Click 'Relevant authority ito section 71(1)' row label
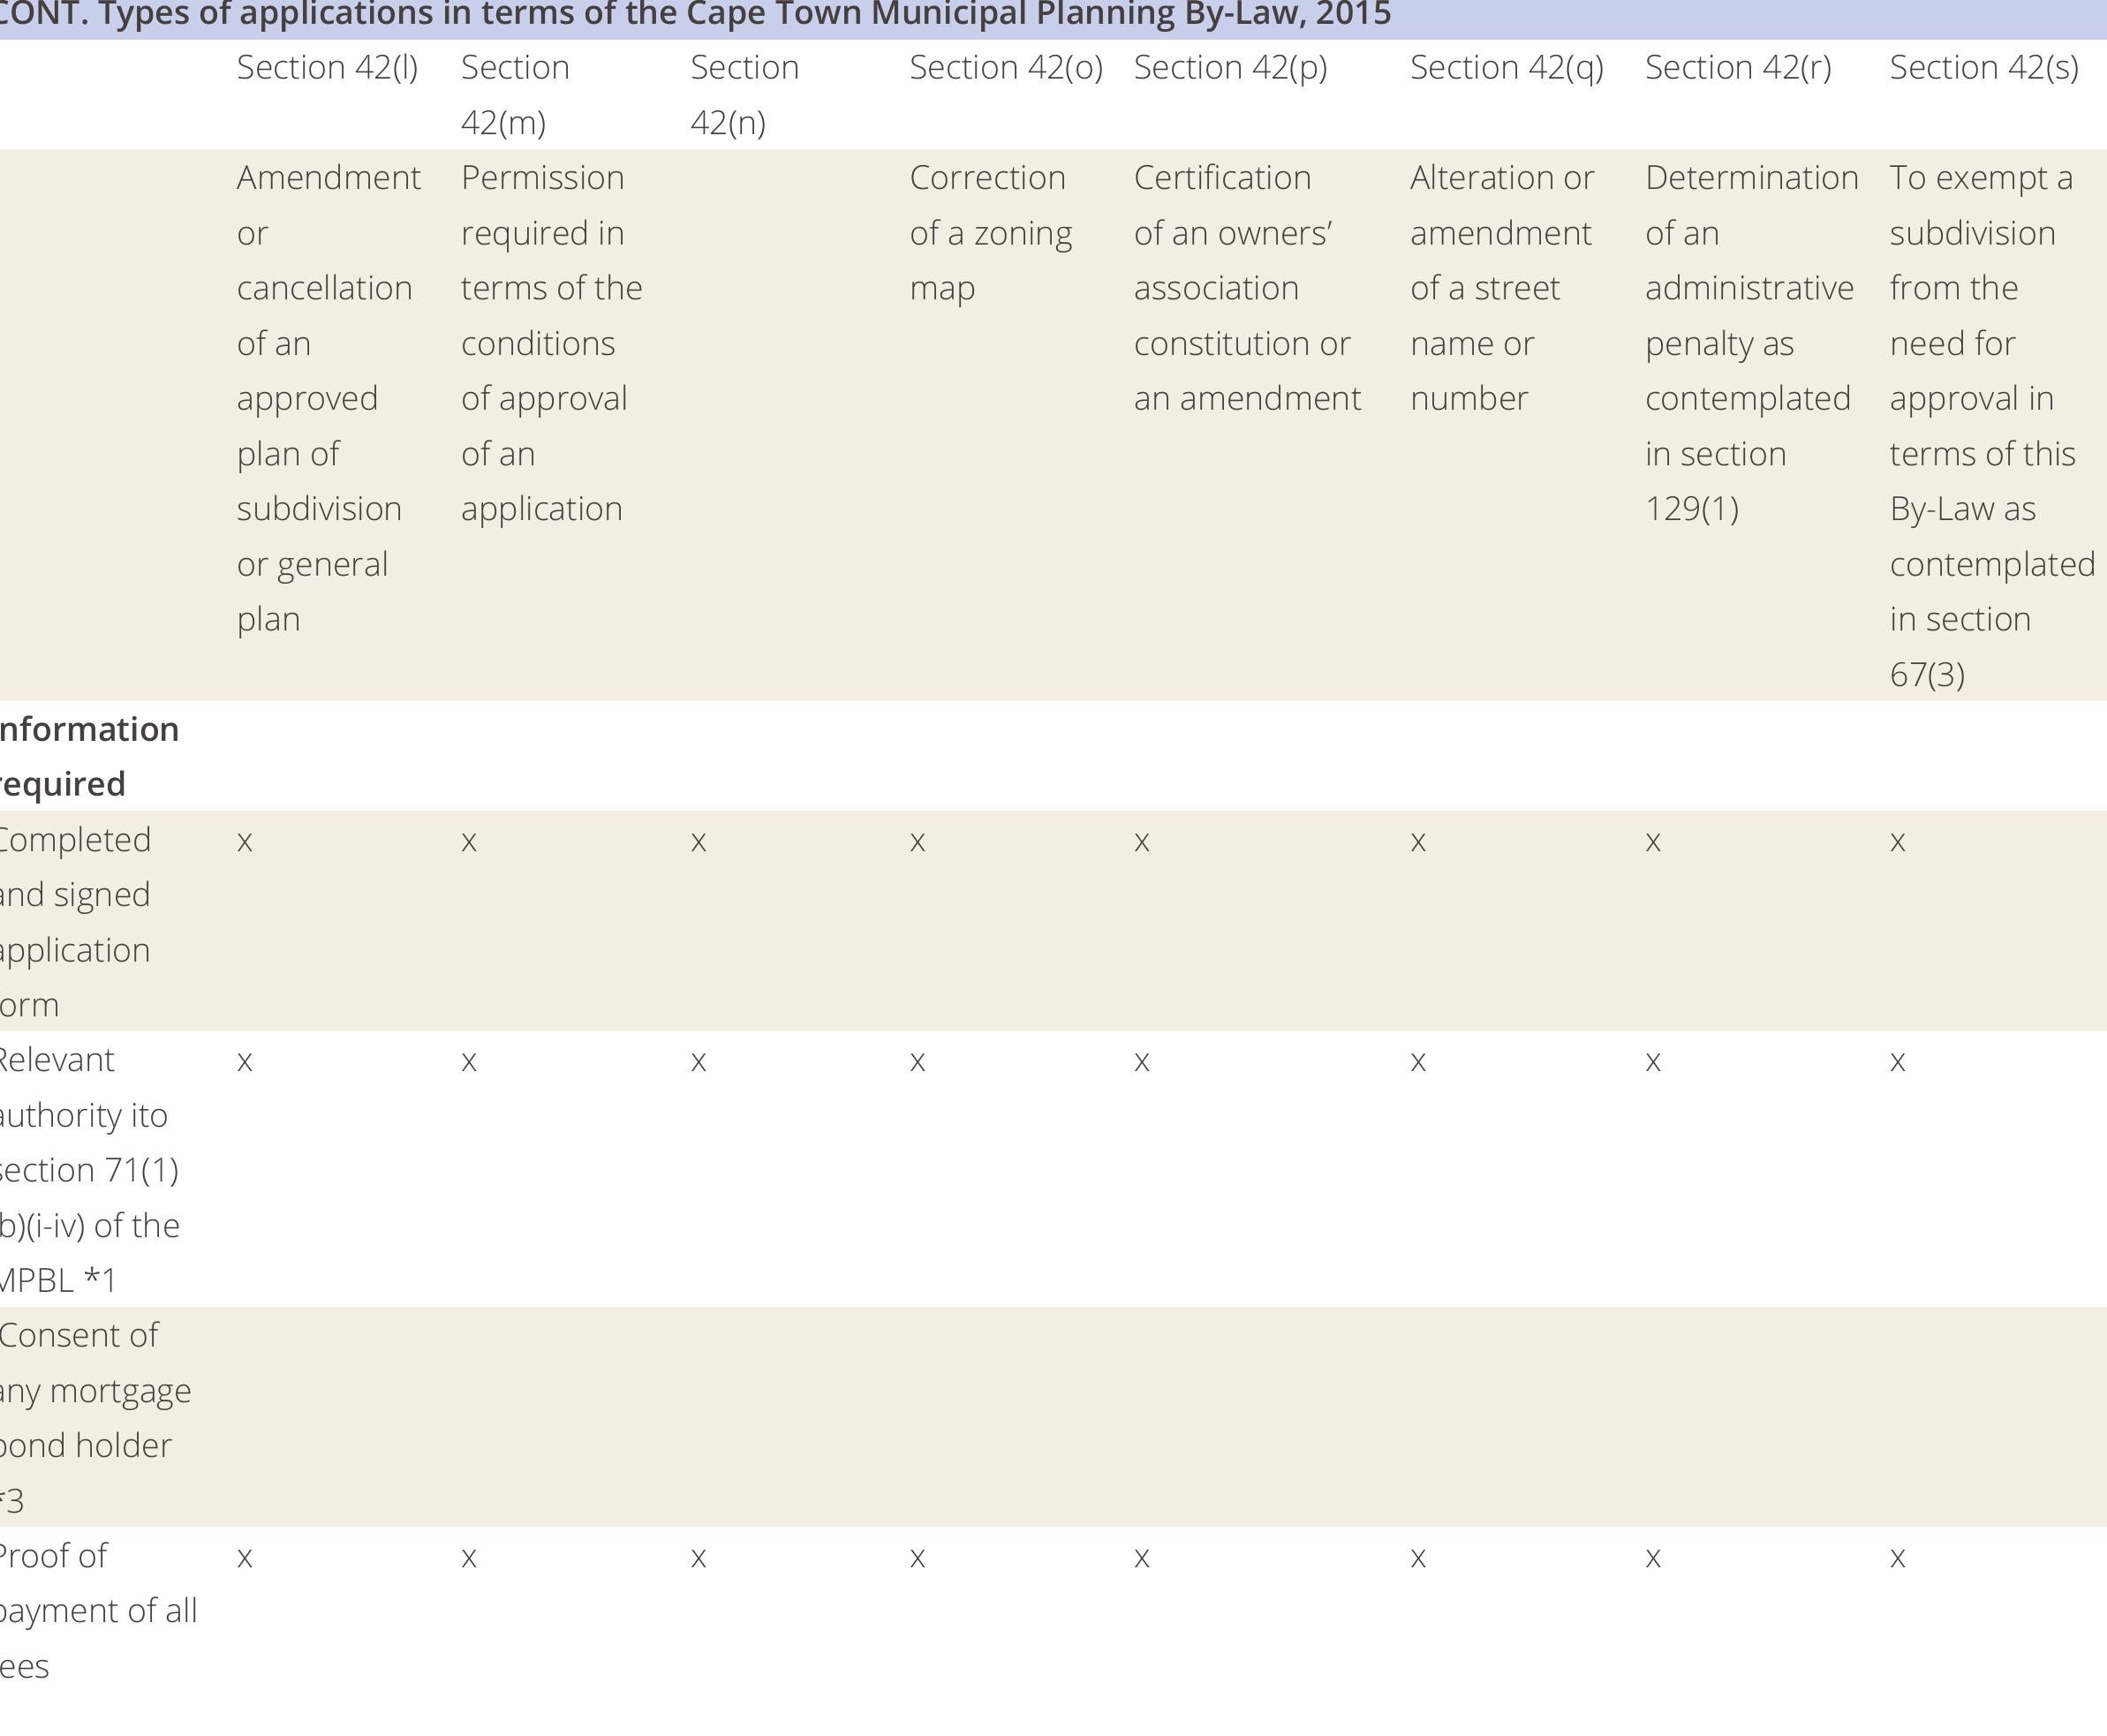 click(x=88, y=1169)
